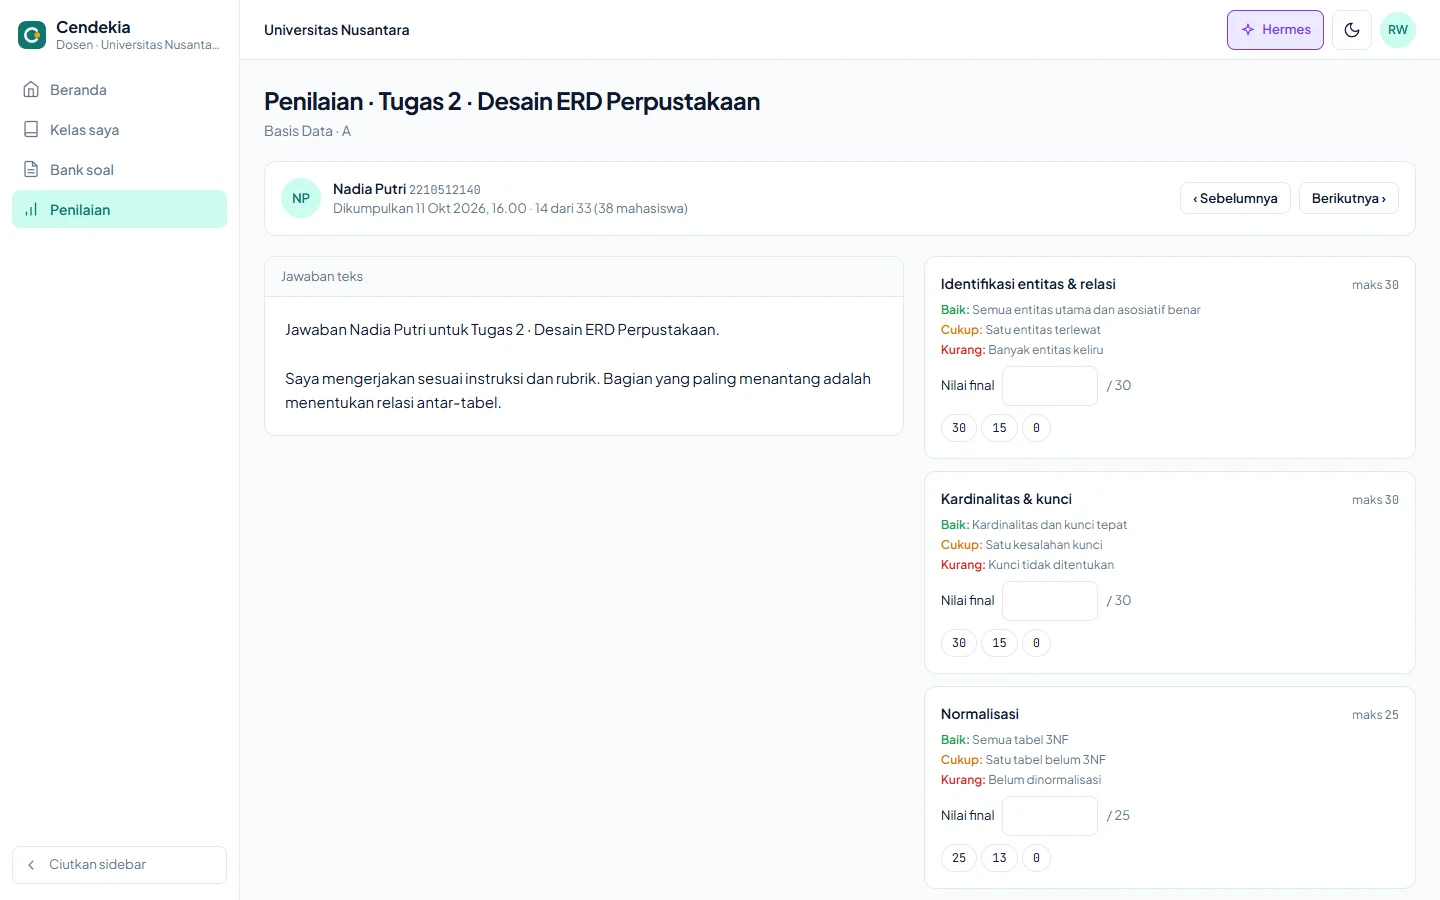Screen dimensions: 1440x900
Task: Toggle dark mode with the moon button
Action: click(1352, 30)
